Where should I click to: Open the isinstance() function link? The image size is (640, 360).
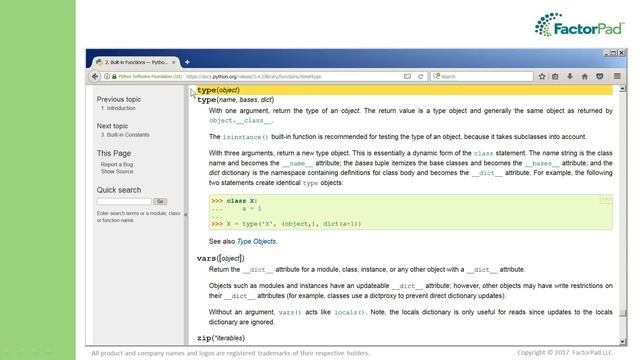click(246, 137)
